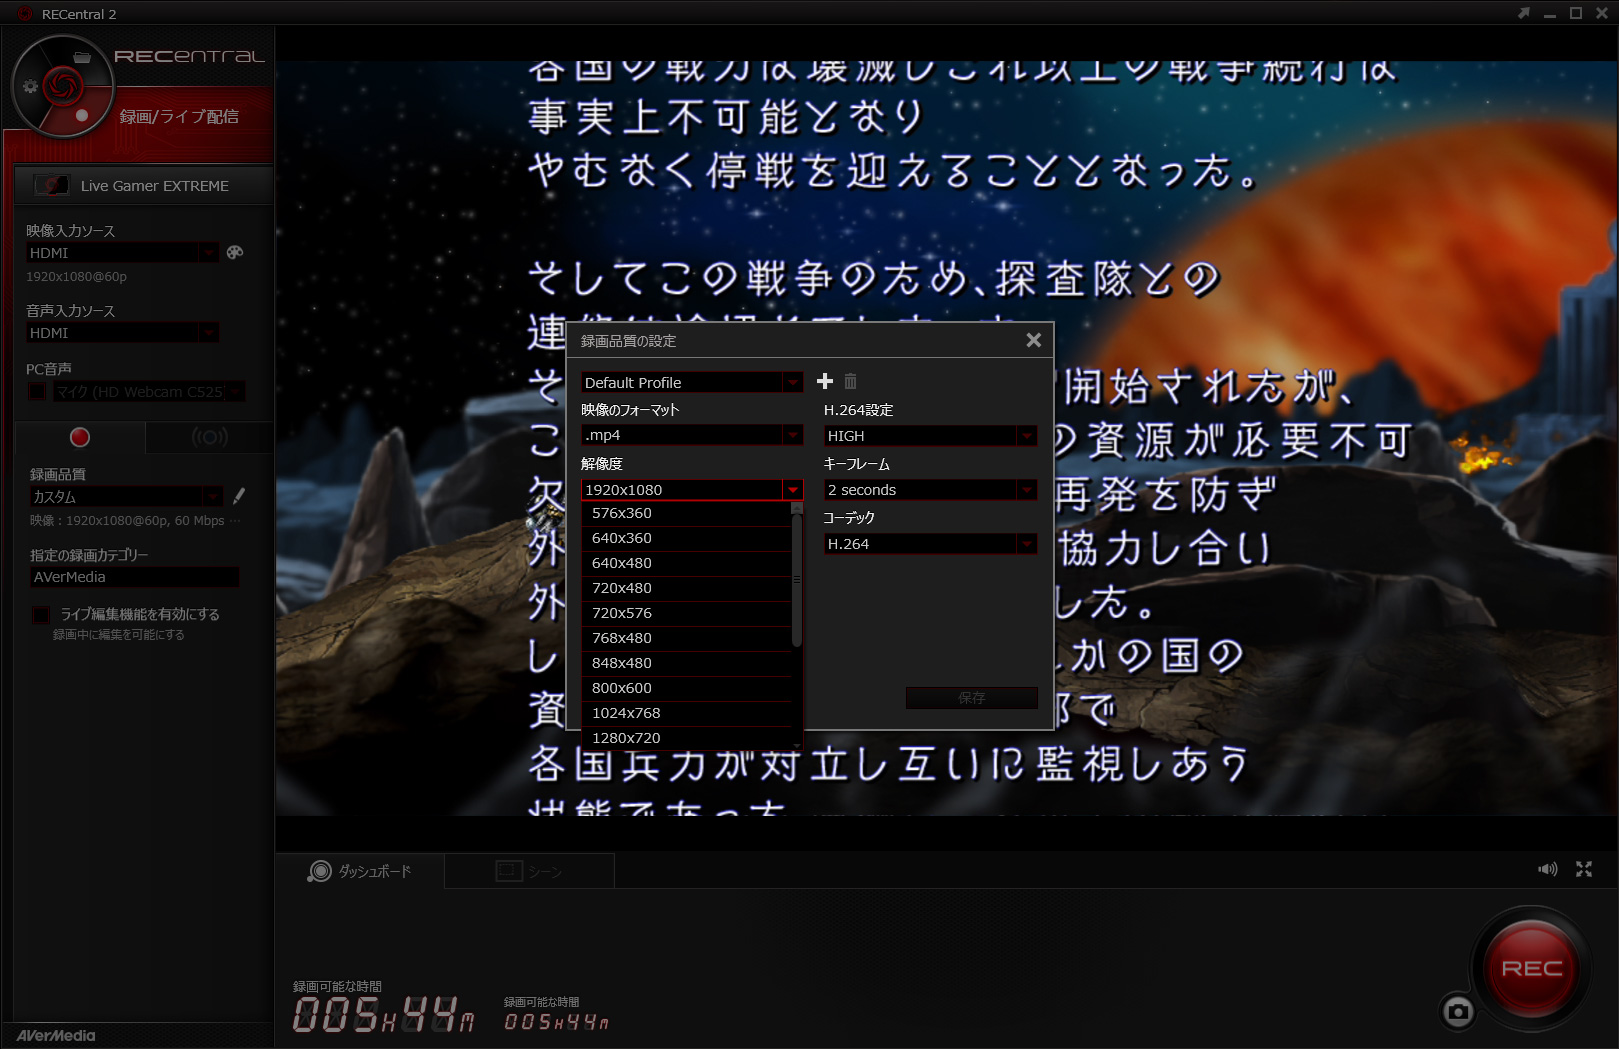Click the 保存 save button

(x=971, y=698)
